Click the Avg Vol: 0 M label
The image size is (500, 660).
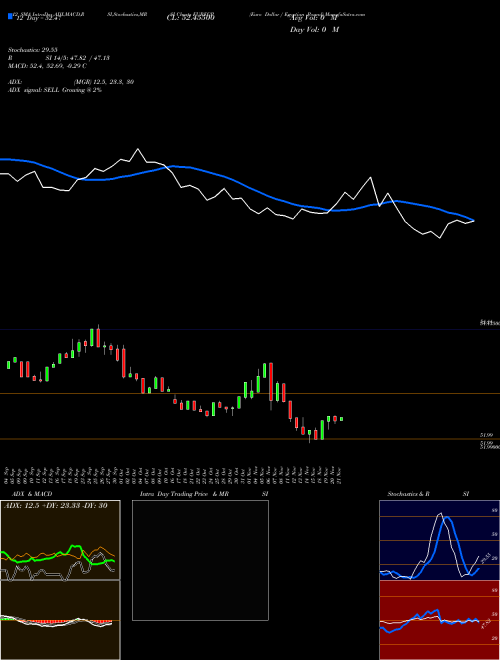(314, 18)
